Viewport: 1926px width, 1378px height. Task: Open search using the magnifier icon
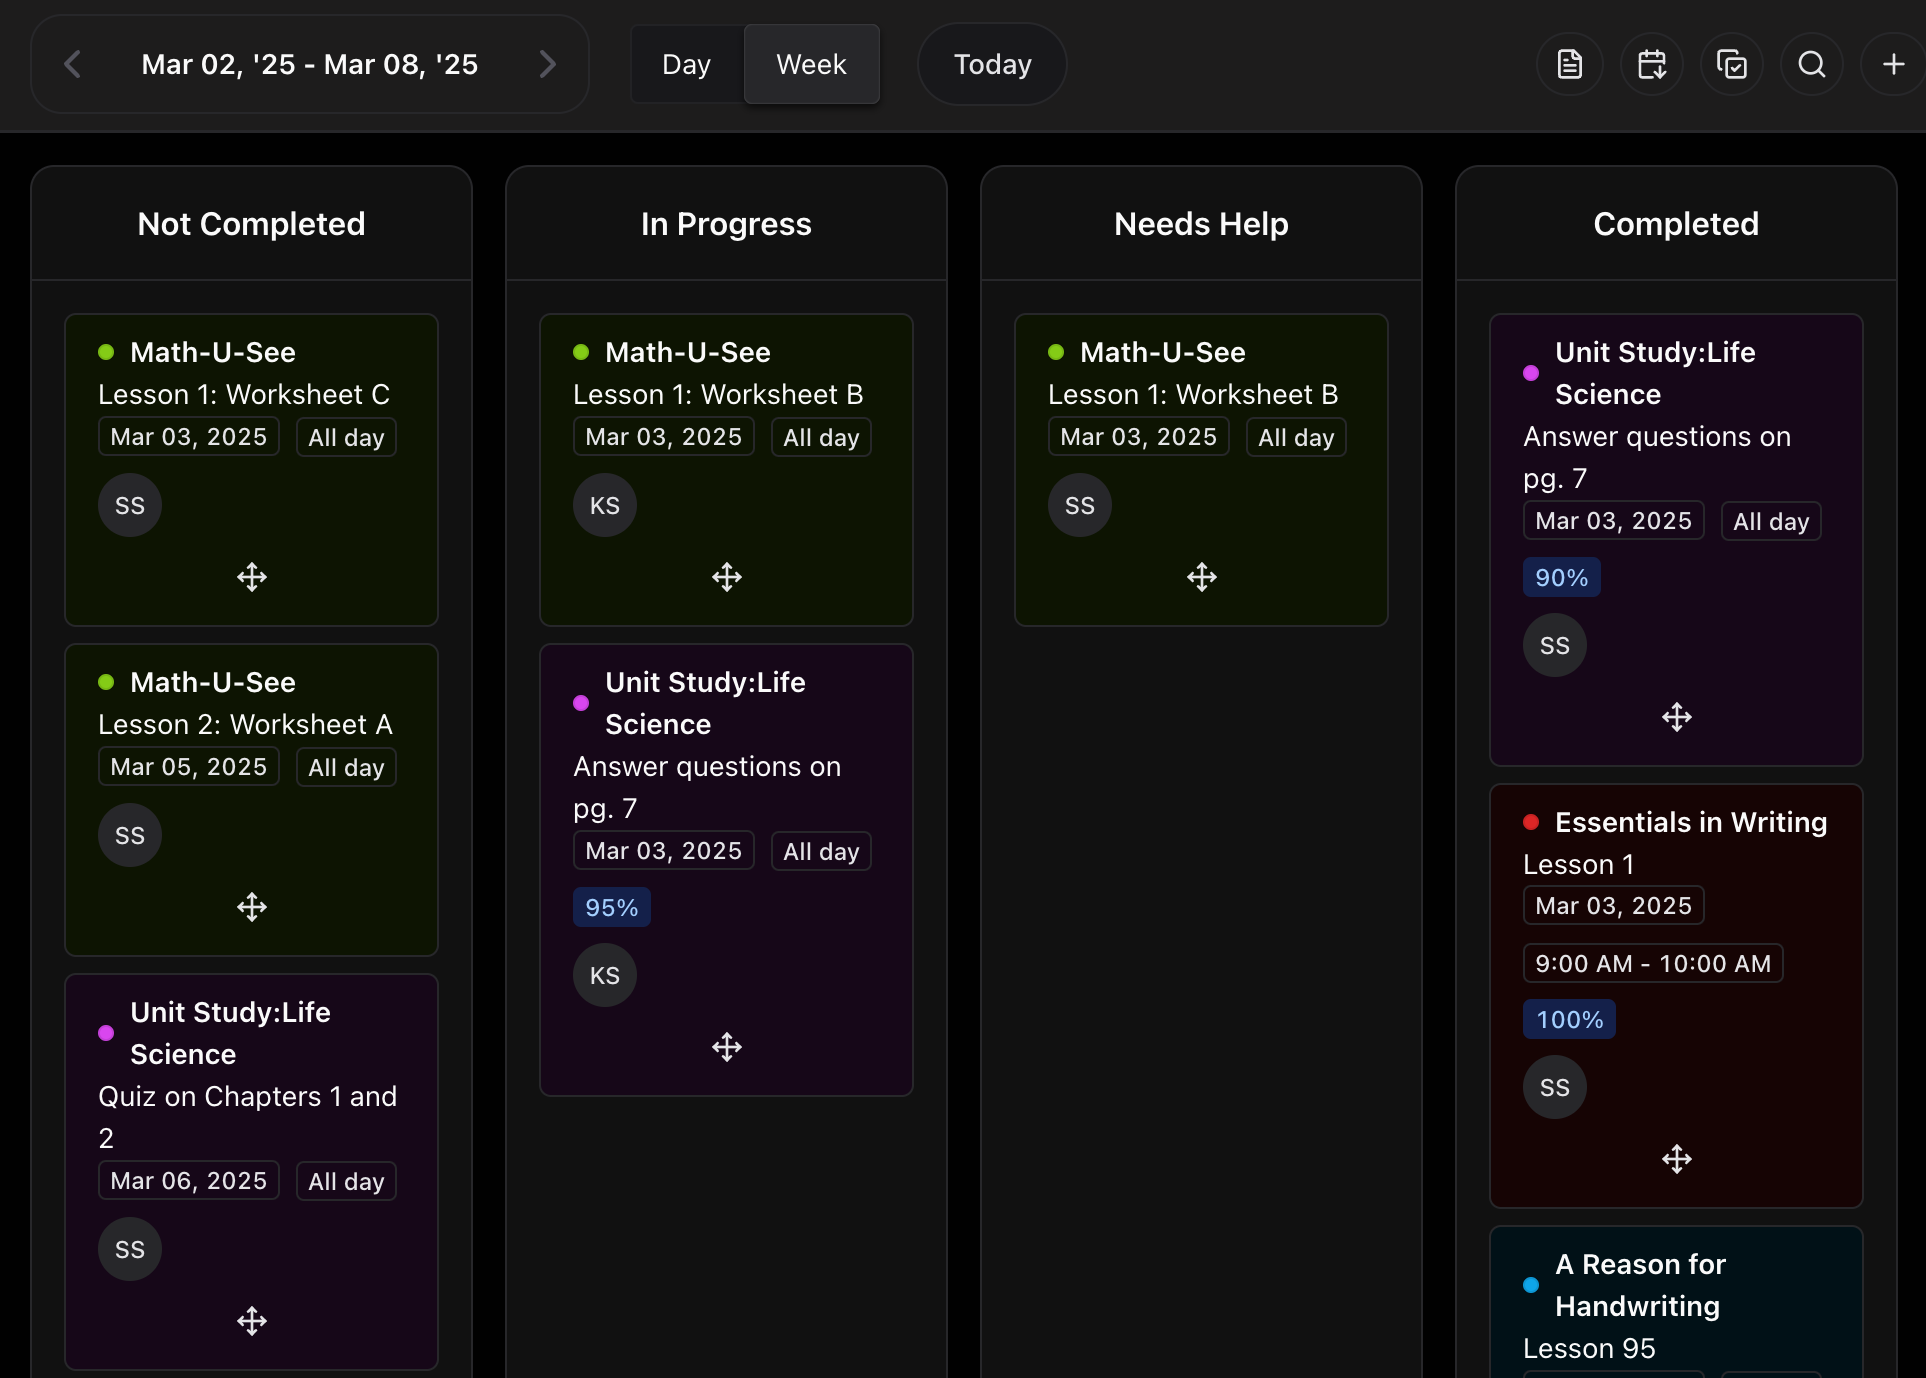coord(1812,64)
